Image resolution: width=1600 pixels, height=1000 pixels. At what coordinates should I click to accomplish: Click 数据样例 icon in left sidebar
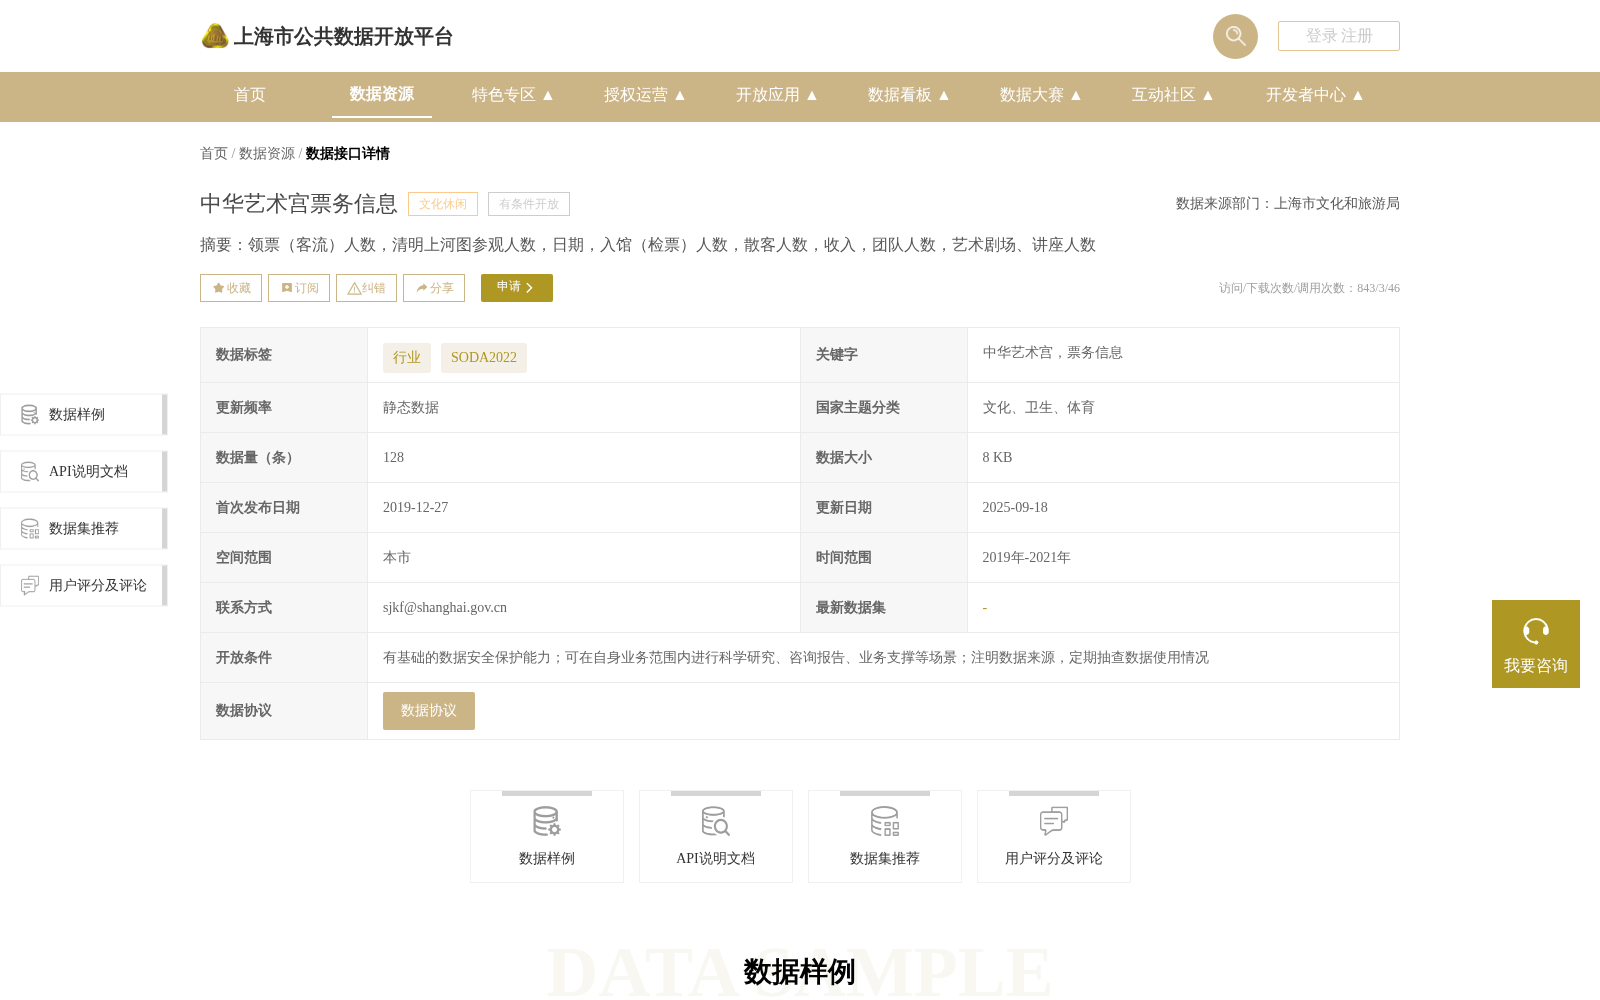30,415
